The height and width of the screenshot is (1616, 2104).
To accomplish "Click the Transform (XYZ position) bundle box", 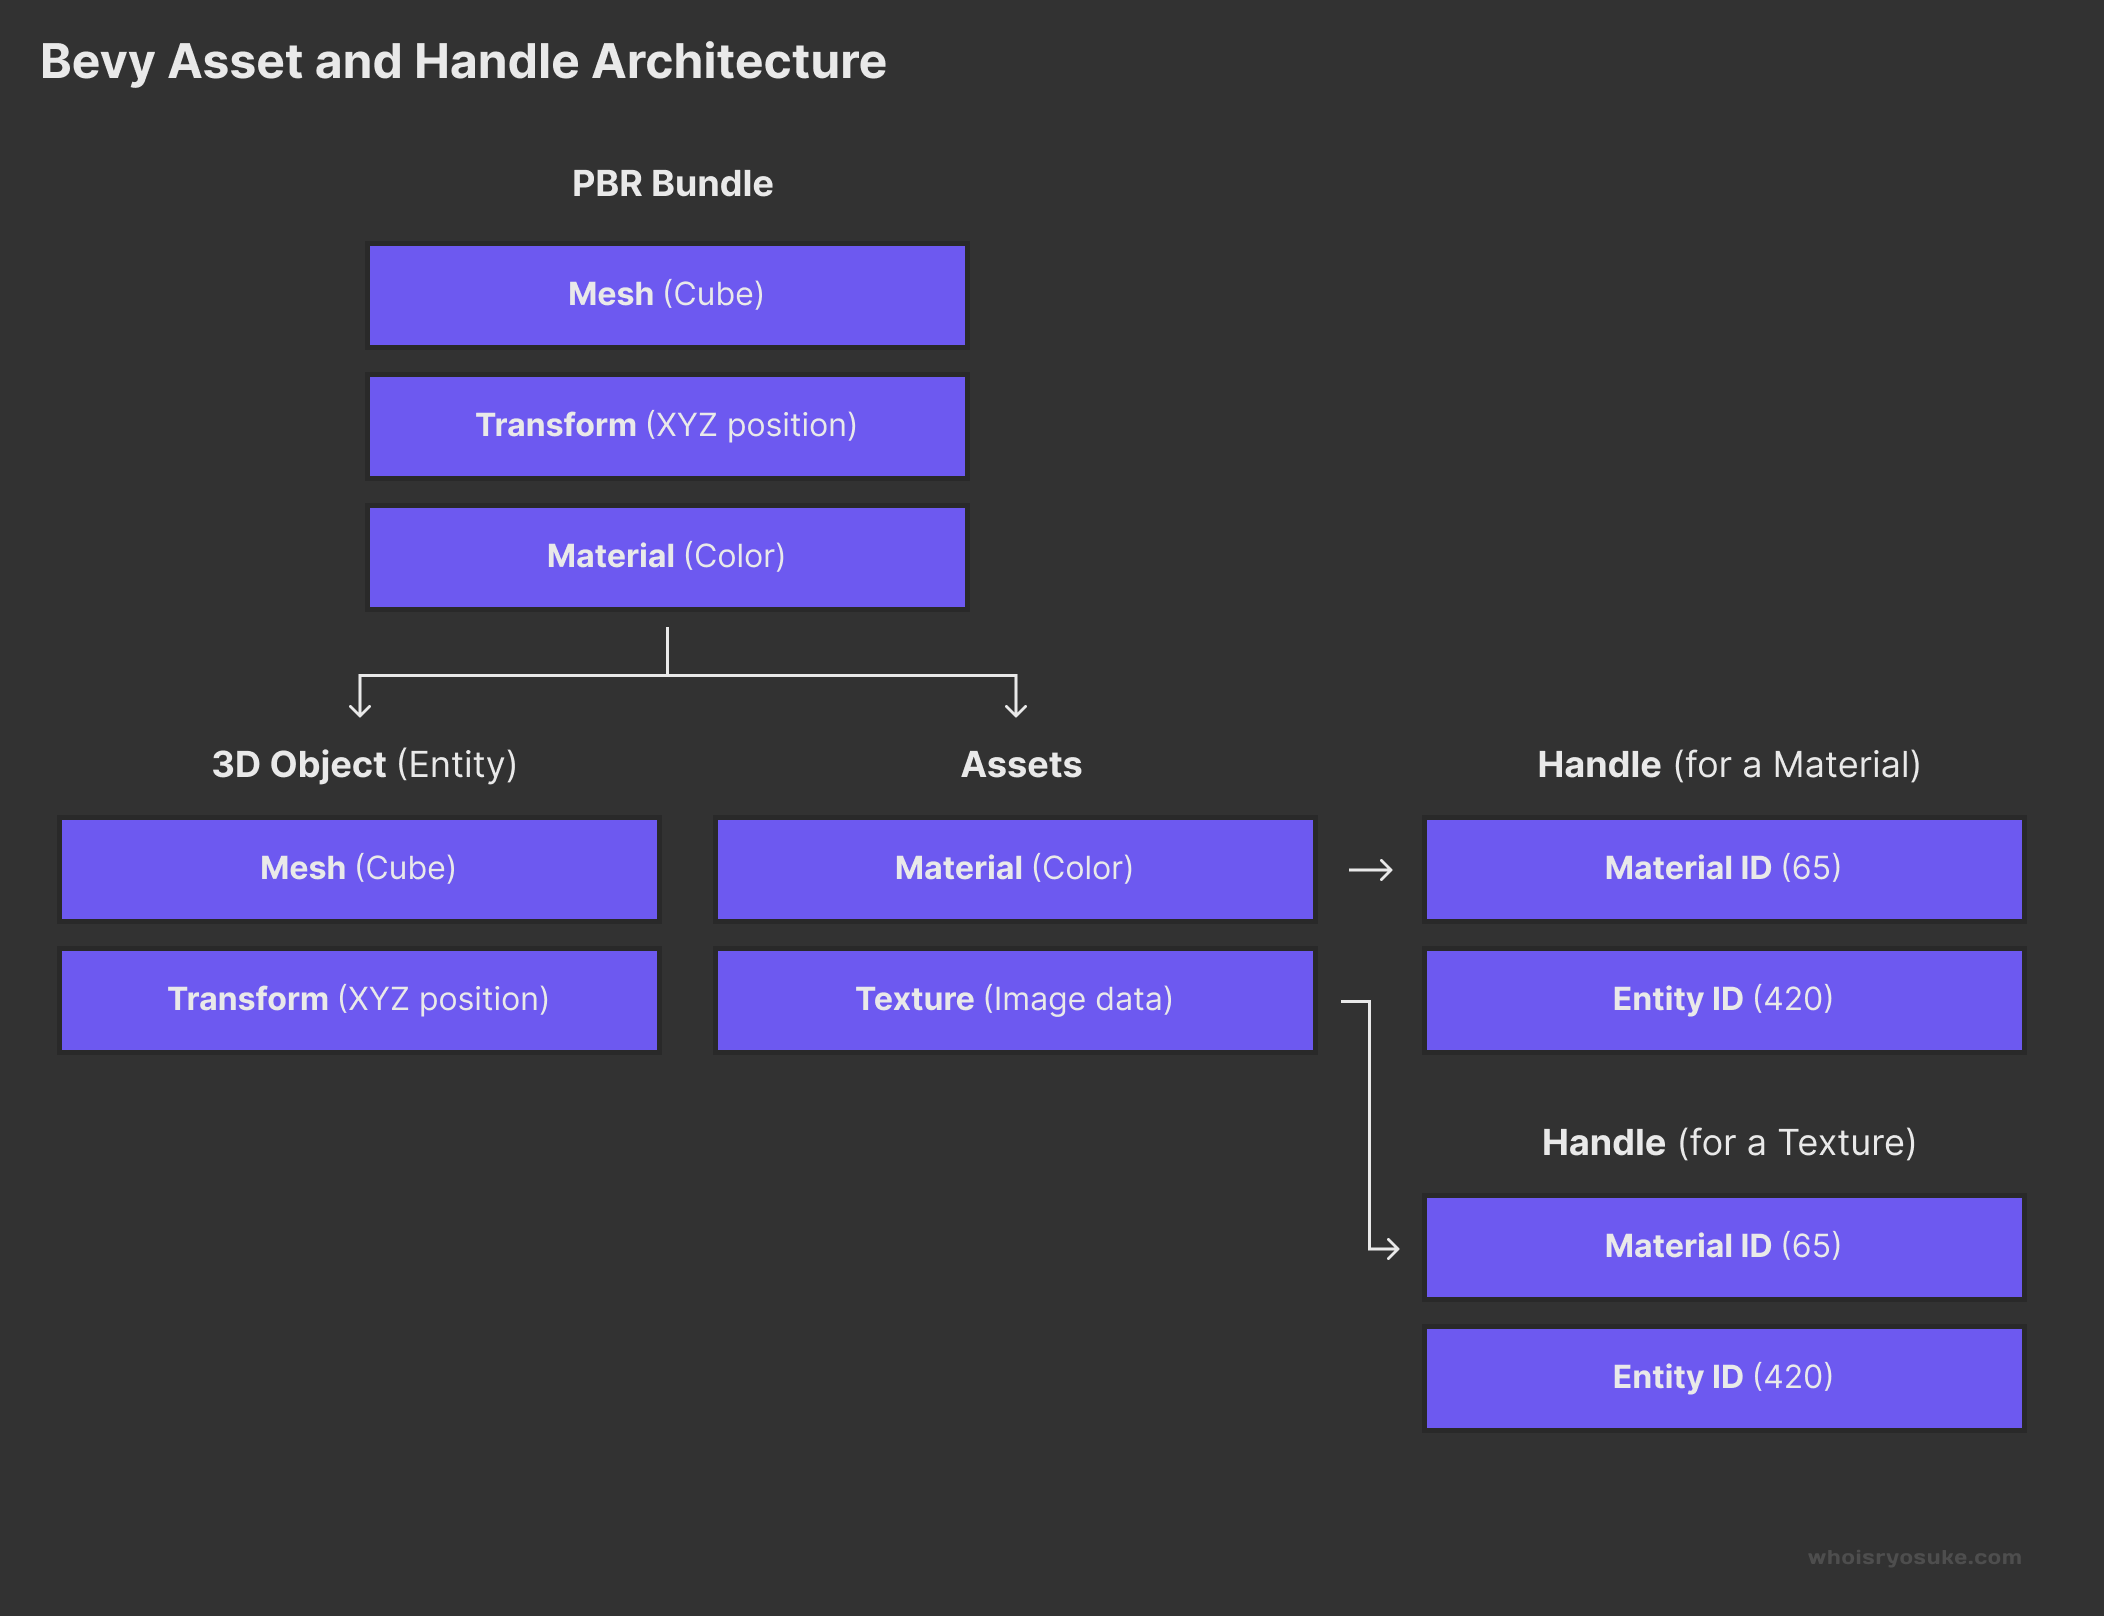I will point(667,425).
